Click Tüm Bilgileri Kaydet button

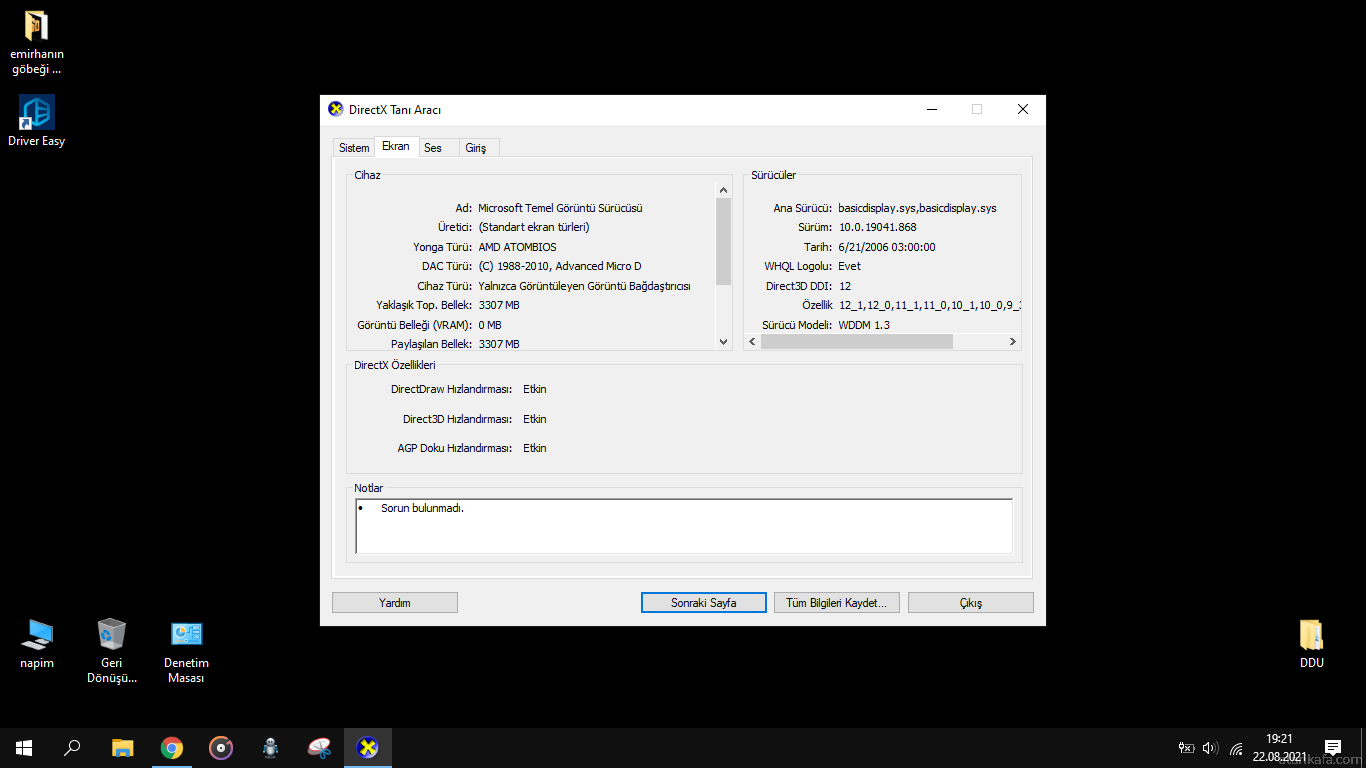pyautogui.click(x=836, y=603)
